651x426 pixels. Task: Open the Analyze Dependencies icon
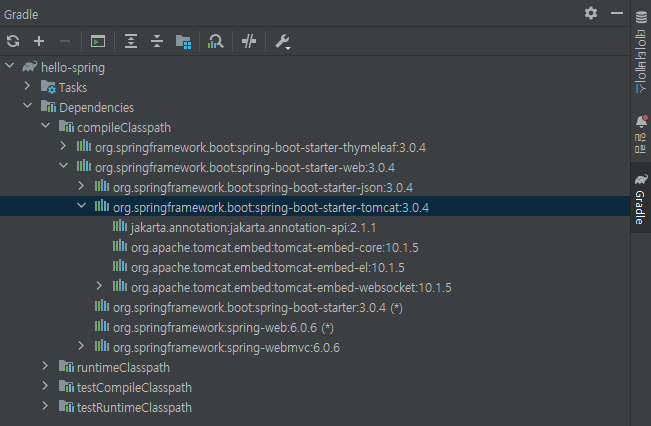pyautogui.click(x=215, y=41)
